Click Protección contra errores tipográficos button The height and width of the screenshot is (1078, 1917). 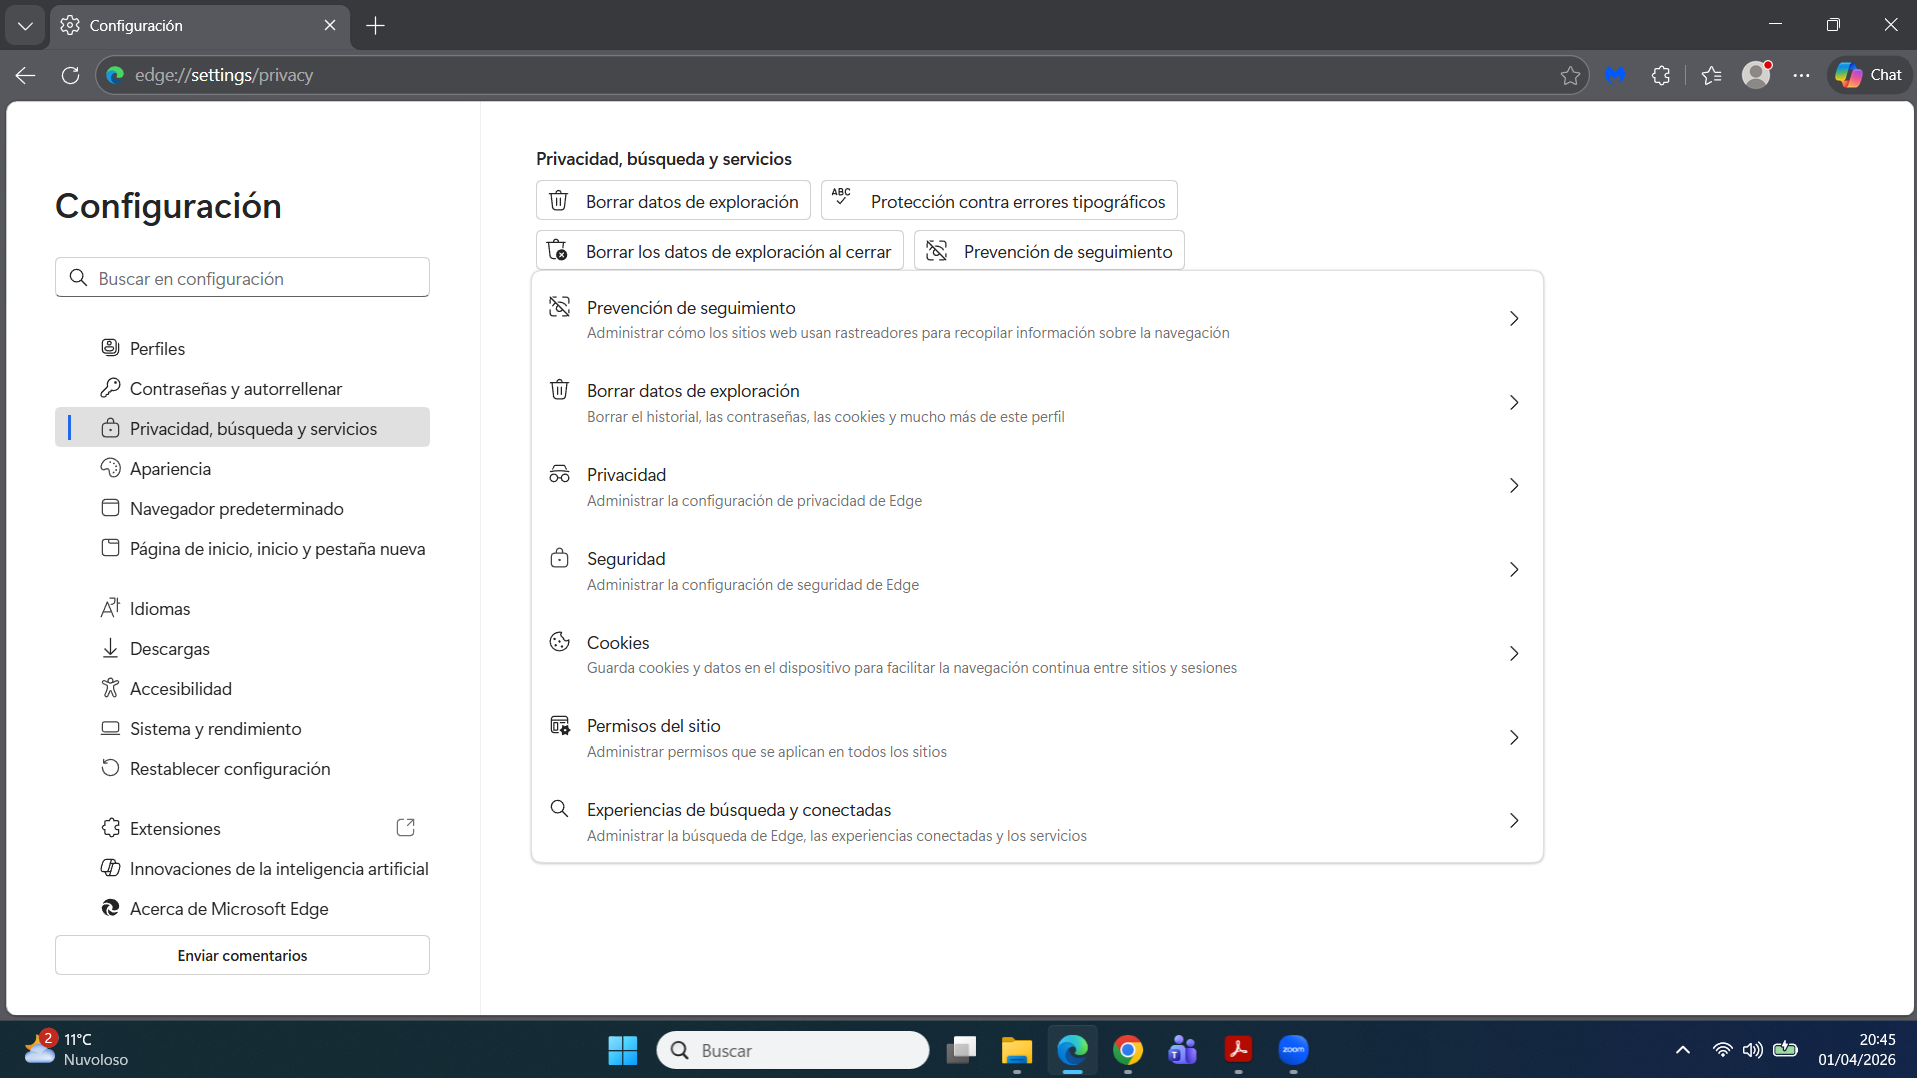pyautogui.click(x=999, y=201)
